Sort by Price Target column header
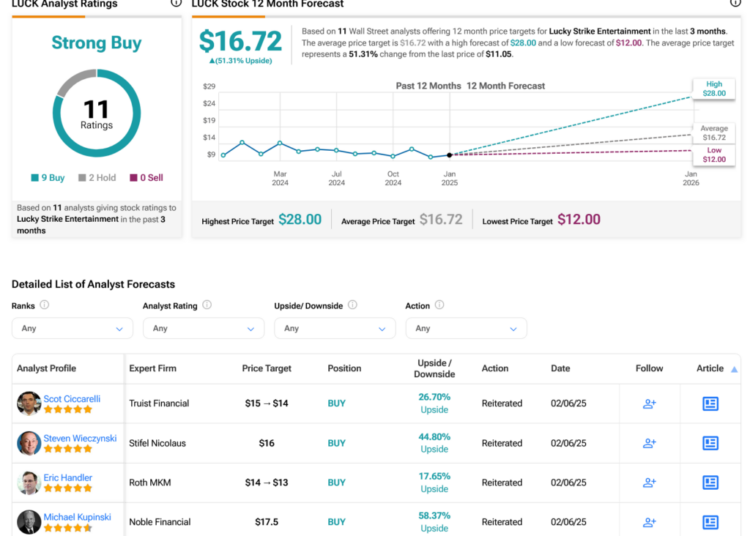This screenshot has height=536, width=750. click(266, 369)
